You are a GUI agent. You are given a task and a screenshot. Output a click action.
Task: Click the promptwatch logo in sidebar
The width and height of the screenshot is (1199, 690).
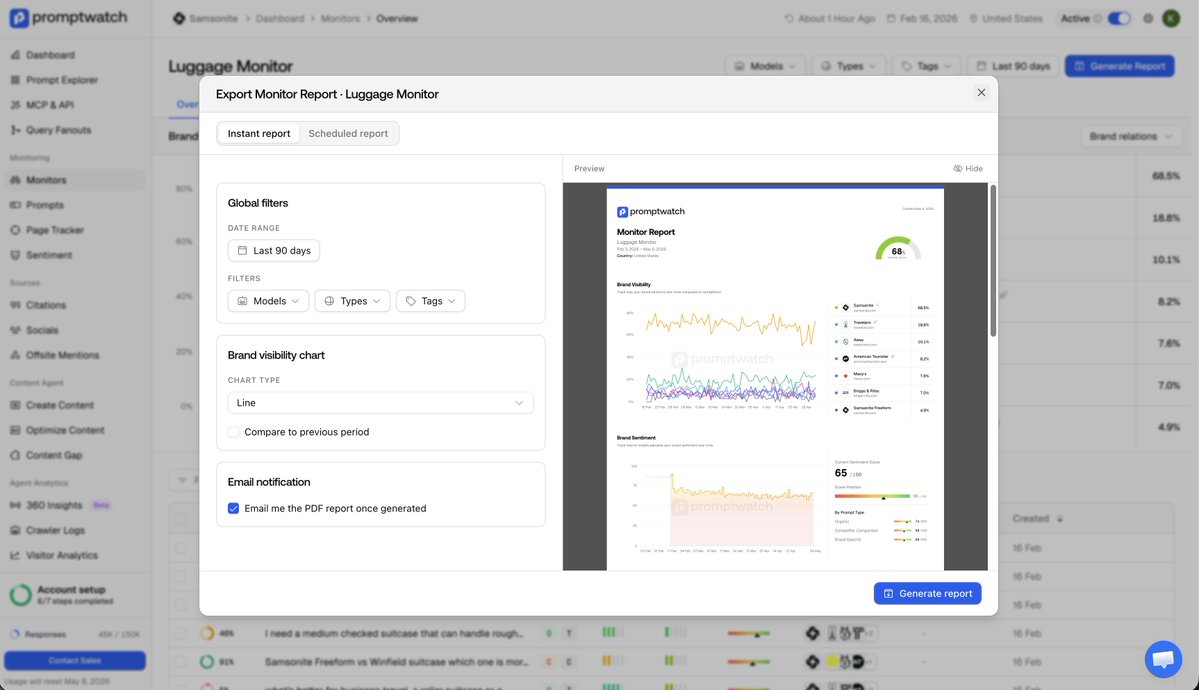[x=68, y=17]
